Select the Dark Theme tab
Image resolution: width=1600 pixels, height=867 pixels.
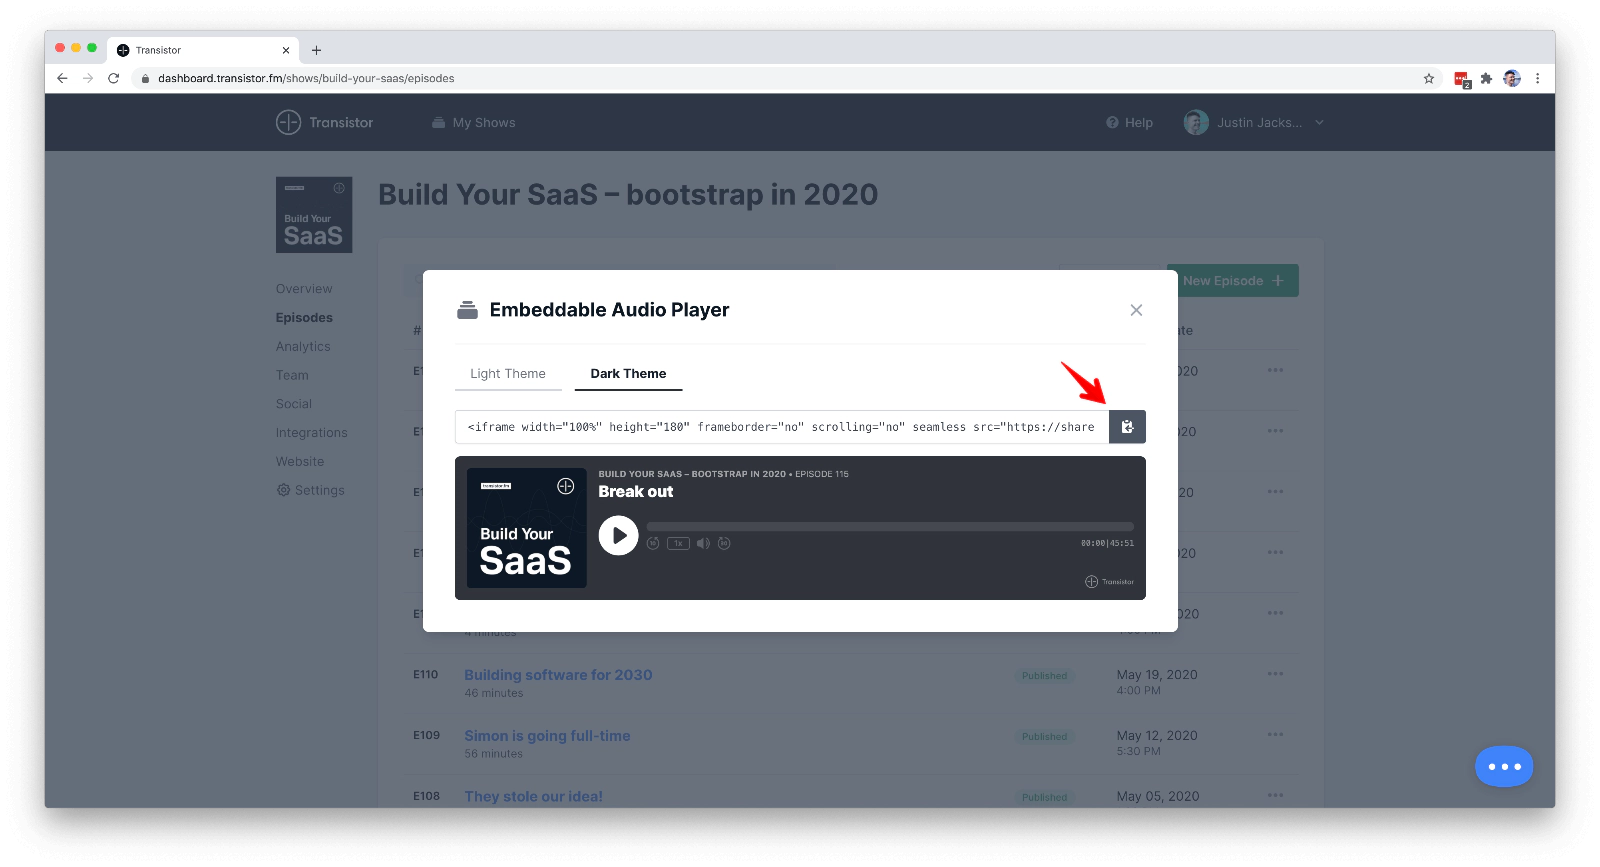(628, 374)
